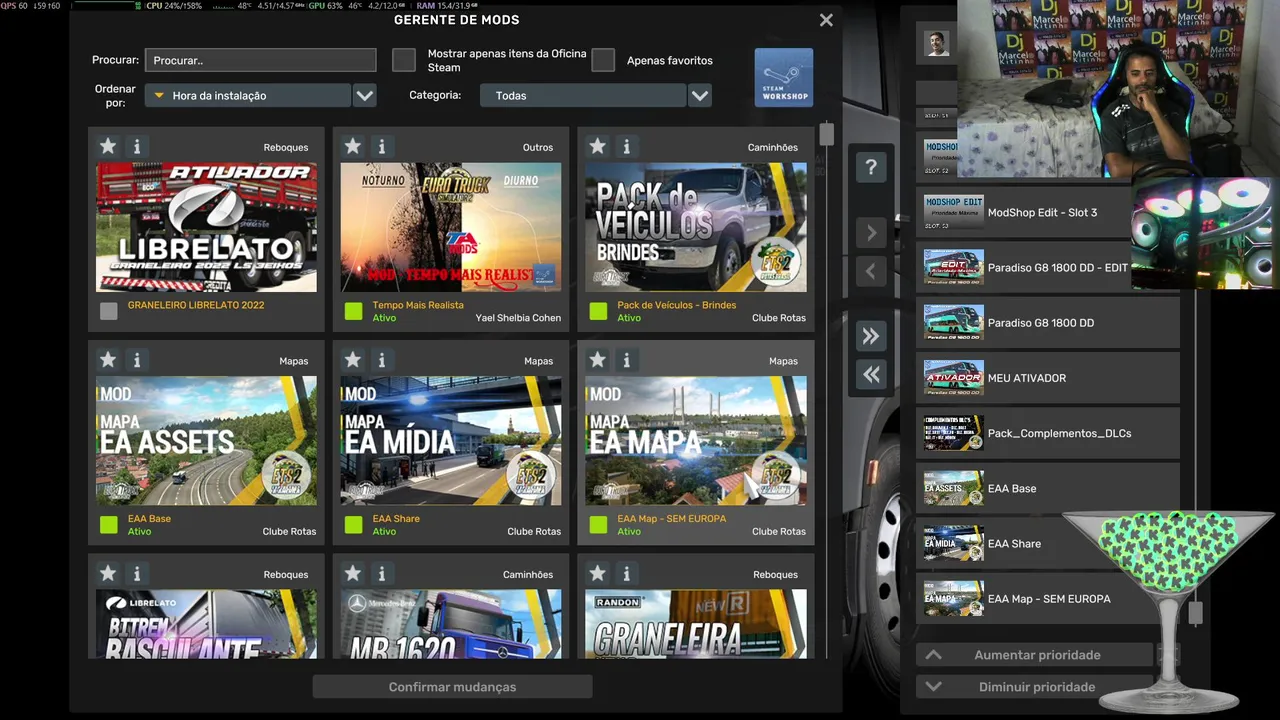Open info for Pack de Veículos Brindes
This screenshot has height=720, width=1280.
pos(627,147)
